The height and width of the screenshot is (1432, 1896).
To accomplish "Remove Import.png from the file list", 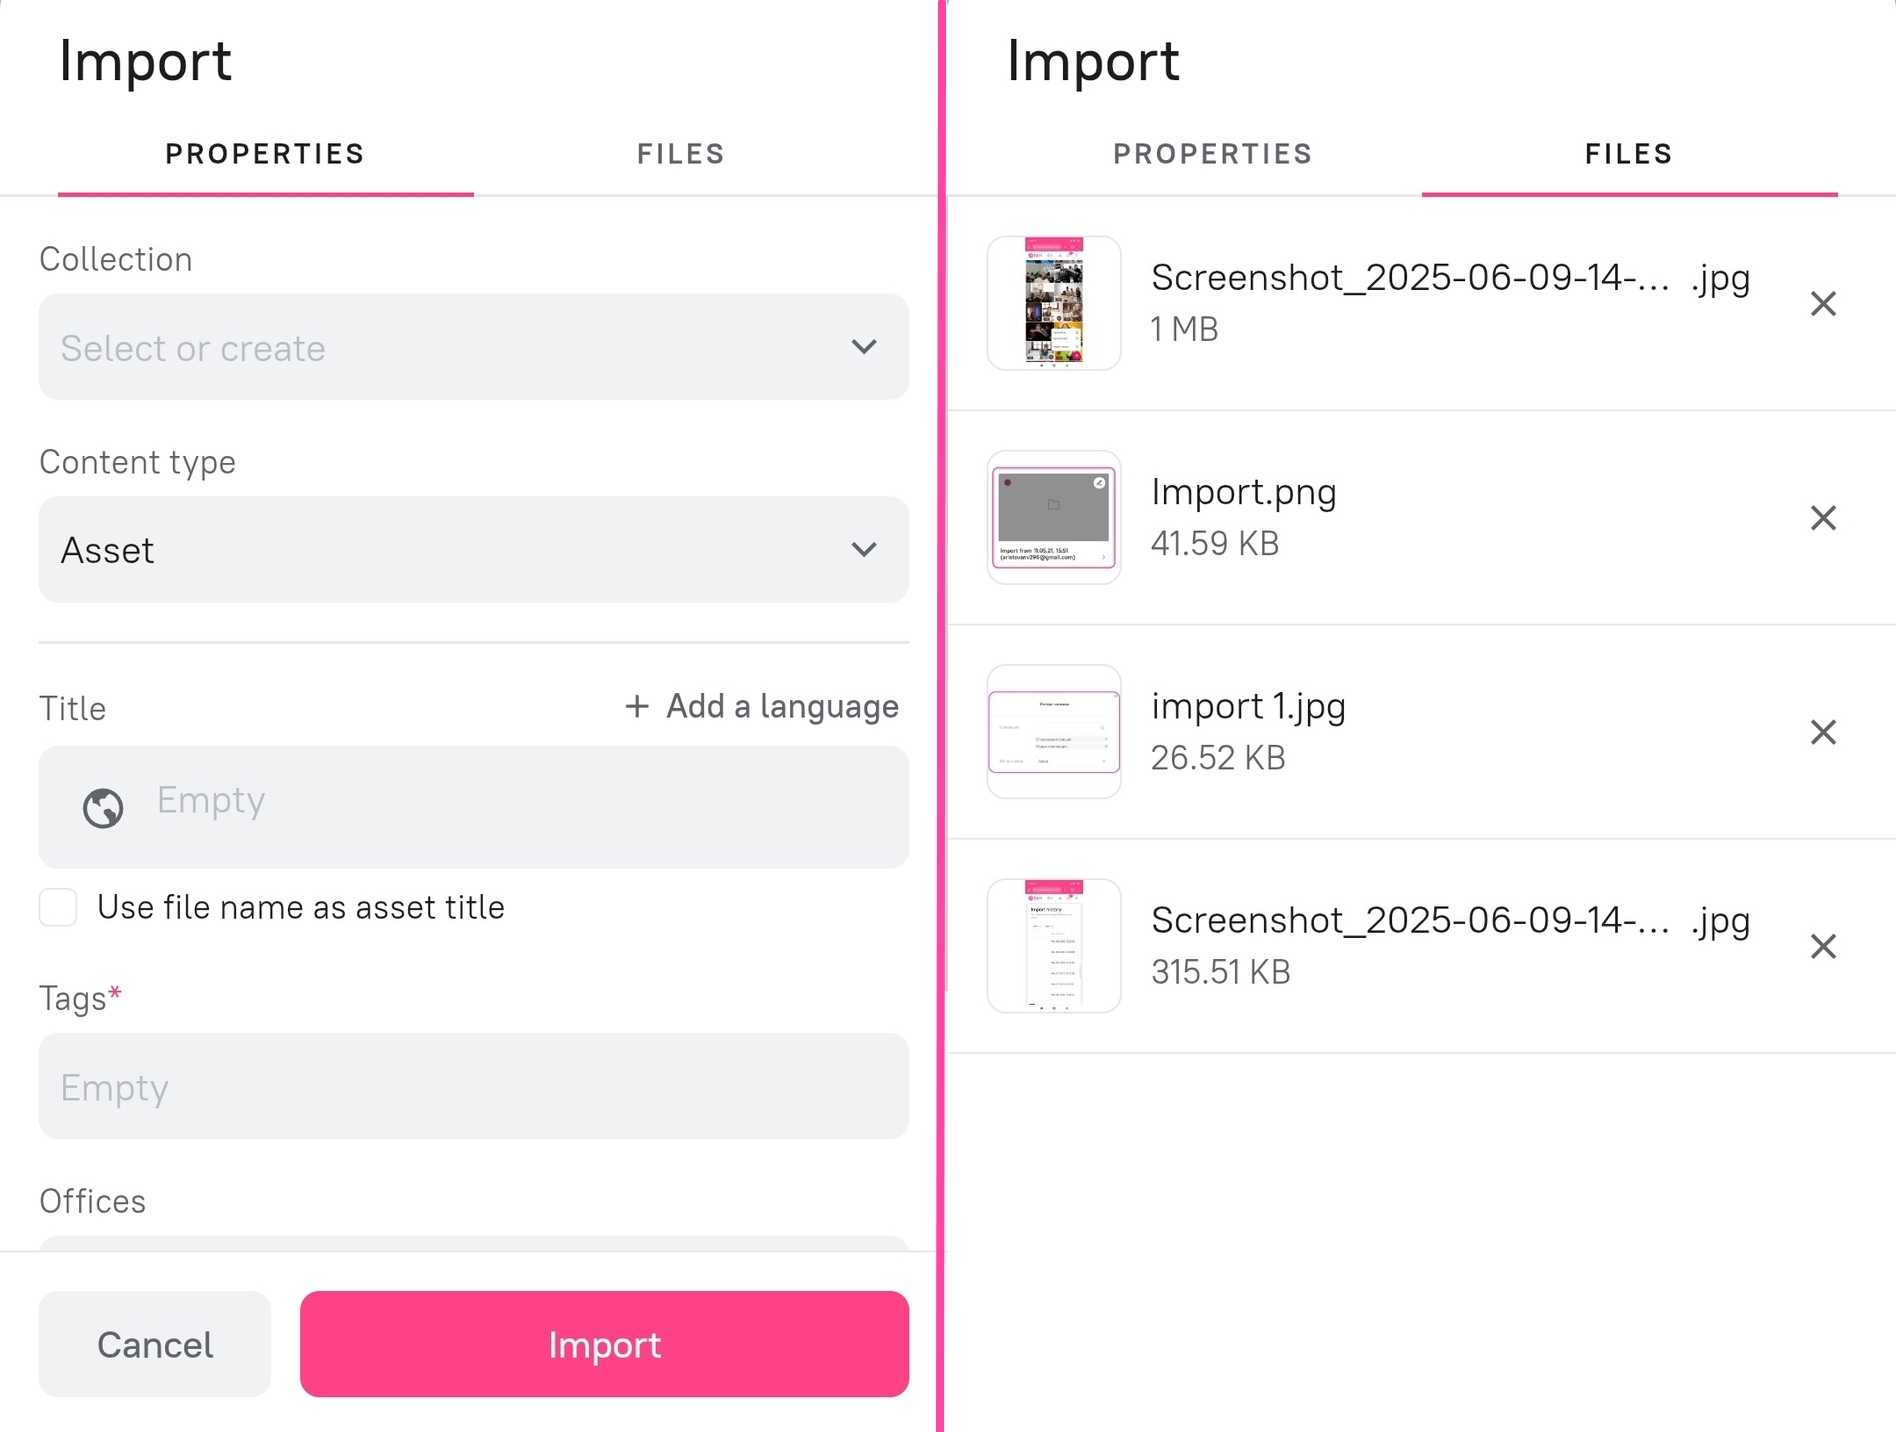I will click(x=1823, y=518).
